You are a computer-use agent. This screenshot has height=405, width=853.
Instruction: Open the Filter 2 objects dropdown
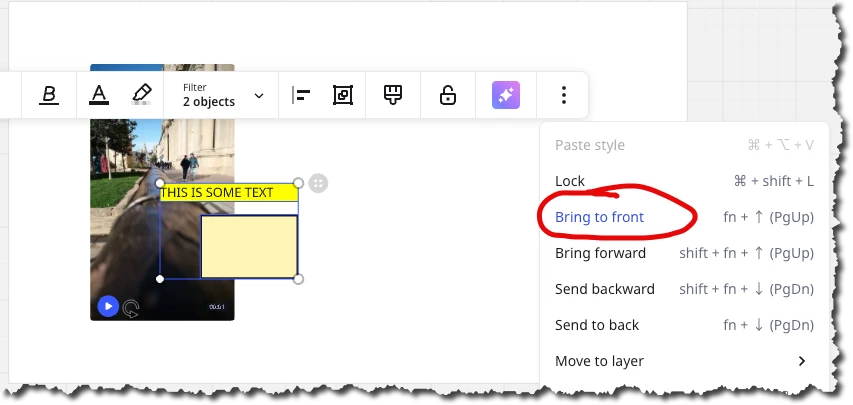coord(222,95)
